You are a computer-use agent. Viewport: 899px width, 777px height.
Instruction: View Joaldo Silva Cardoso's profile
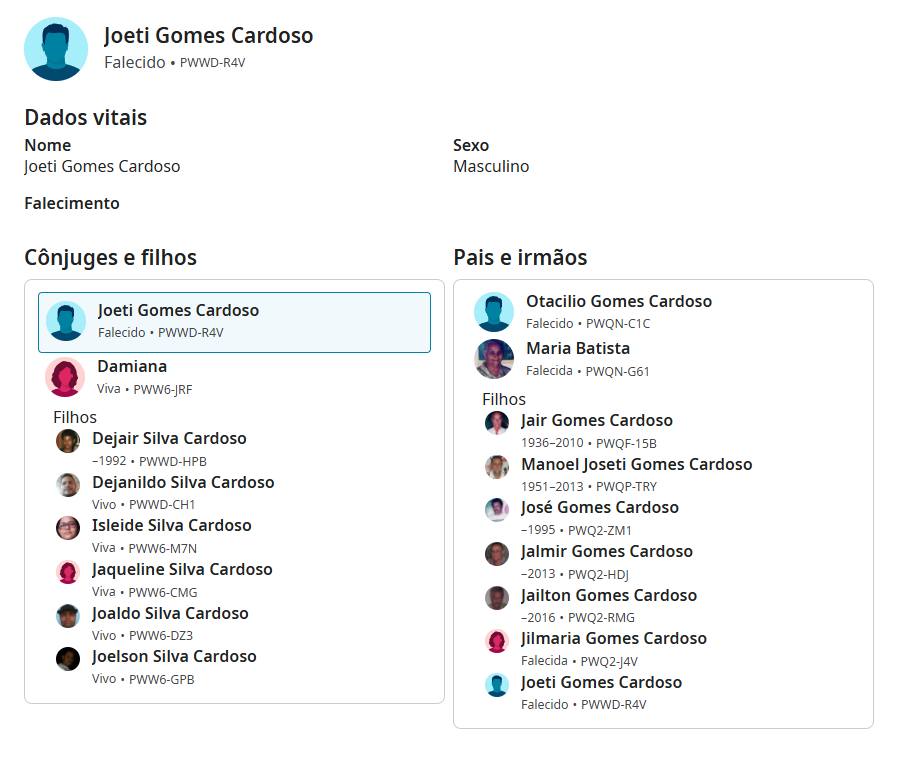coord(170,613)
